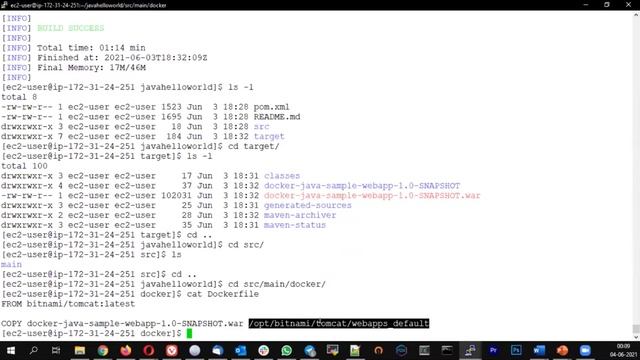The height and width of the screenshot is (360, 640).
Task: Click the Total time: 01:14 min line
Action: click(x=91, y=48)
